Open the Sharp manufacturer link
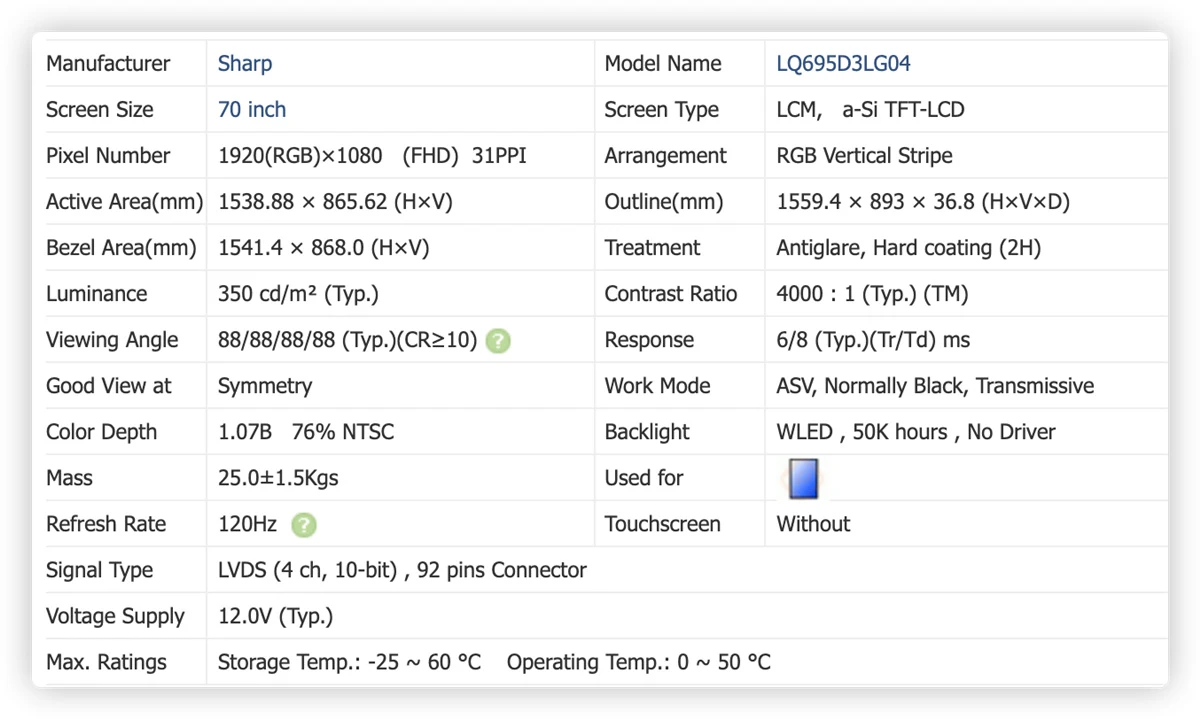Viewport: 1200px width, 719px height. click(245, 63)
